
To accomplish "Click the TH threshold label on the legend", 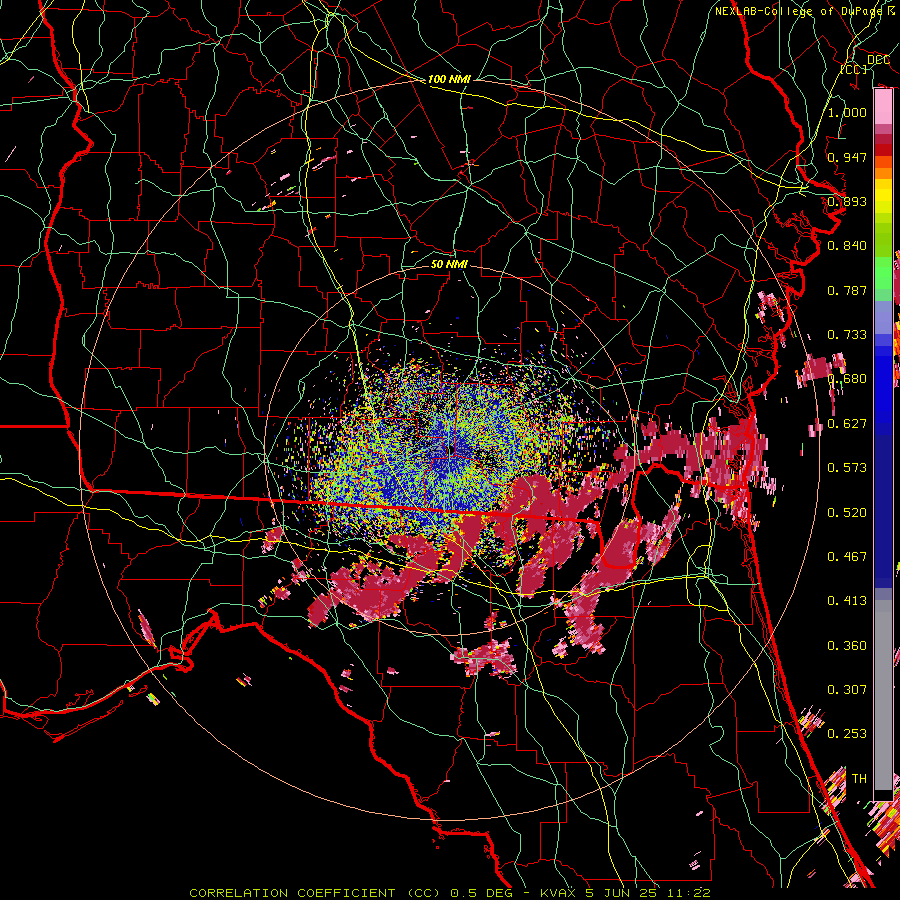I will pos(859,779).
